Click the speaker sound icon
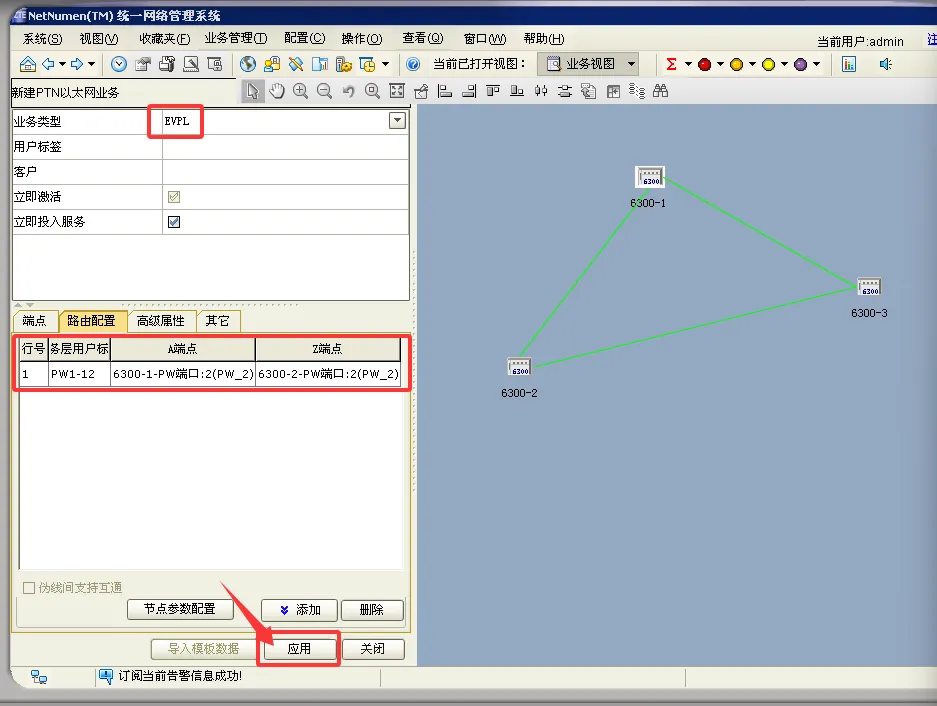 pyautogui.click(x=886, y=64)
